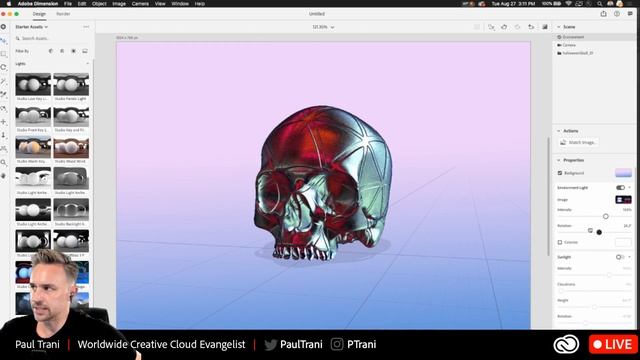Click the Colorize color swatch
This screenshot has height=360, width=640.
[623, 242]
